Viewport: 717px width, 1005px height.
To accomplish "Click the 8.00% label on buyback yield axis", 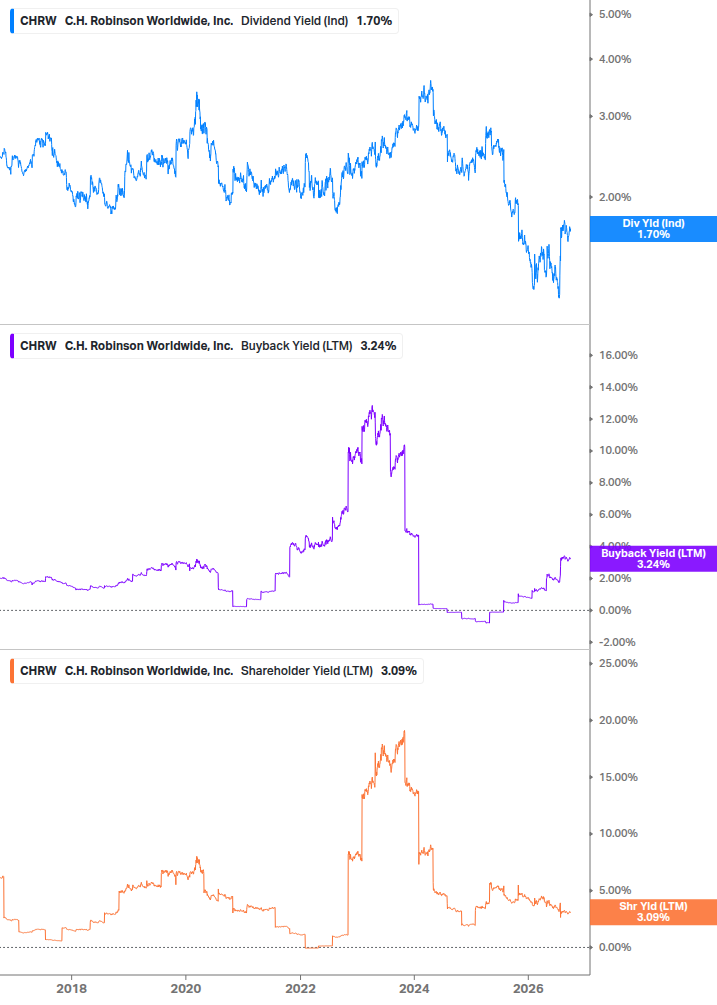I will (615, 482).
